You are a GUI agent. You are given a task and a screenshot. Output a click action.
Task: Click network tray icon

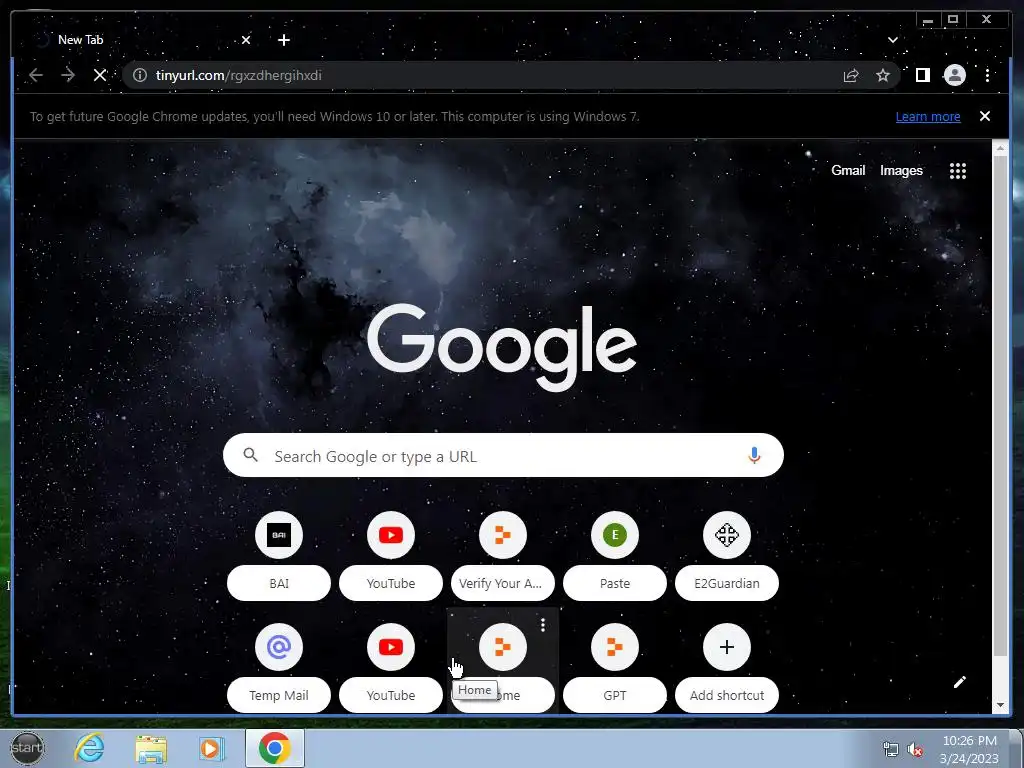[890, 749]
